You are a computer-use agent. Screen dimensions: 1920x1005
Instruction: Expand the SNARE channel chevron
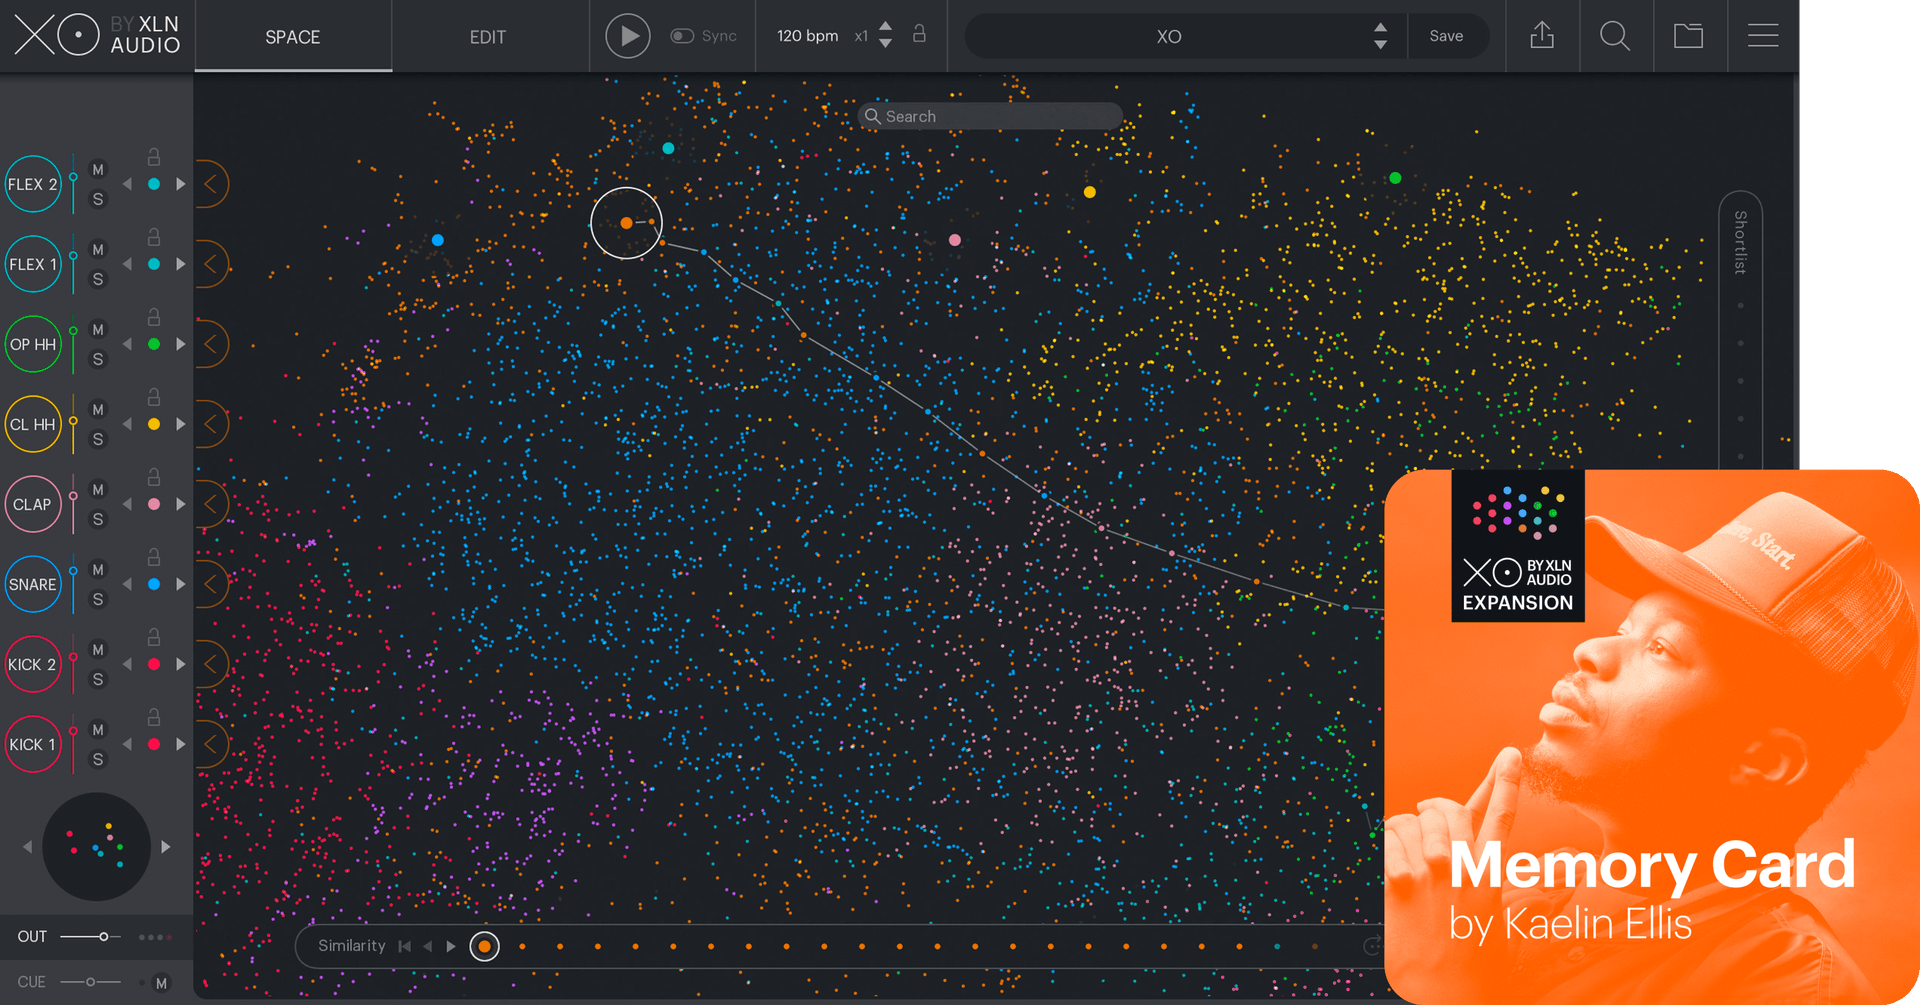211,584
